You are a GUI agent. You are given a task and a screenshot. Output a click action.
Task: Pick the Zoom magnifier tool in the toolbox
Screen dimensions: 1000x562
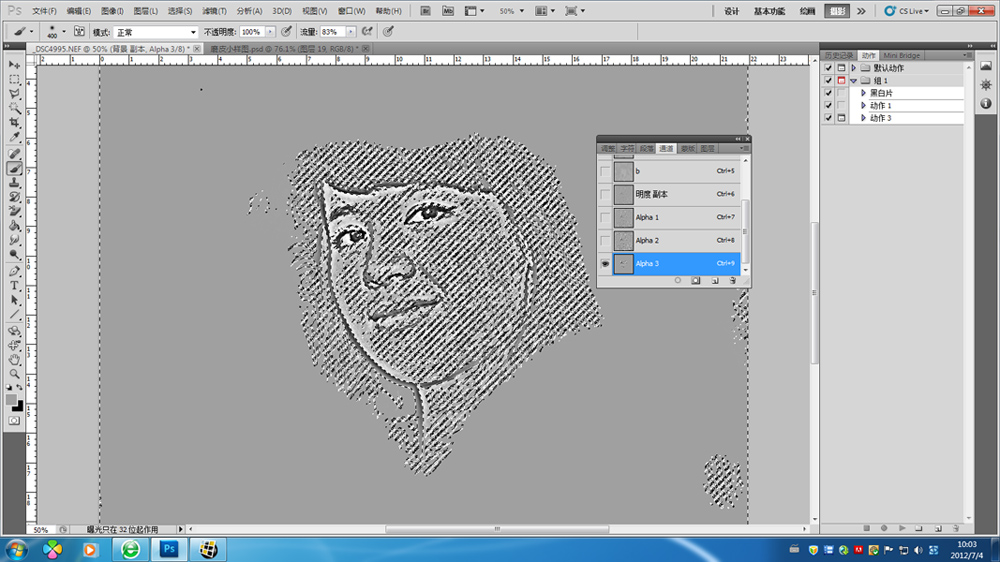click(14, 373)
